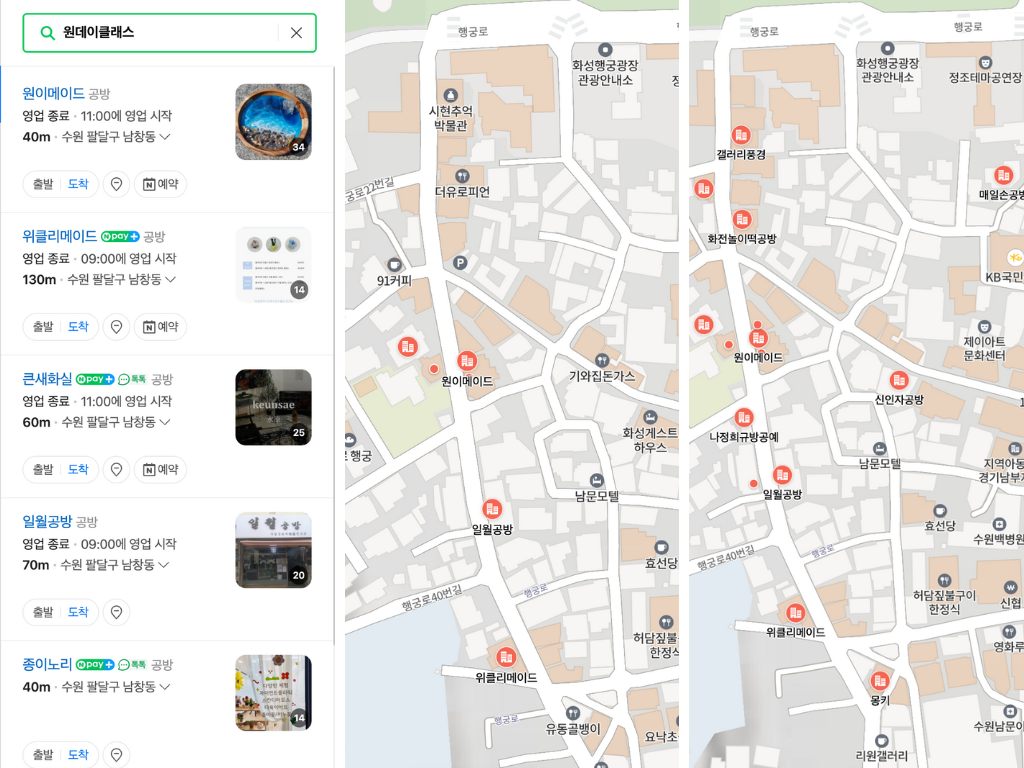1024x768 pixels.
Task: Set 큰새화실 as departure (출발)
Action: (x=43, y=470)
